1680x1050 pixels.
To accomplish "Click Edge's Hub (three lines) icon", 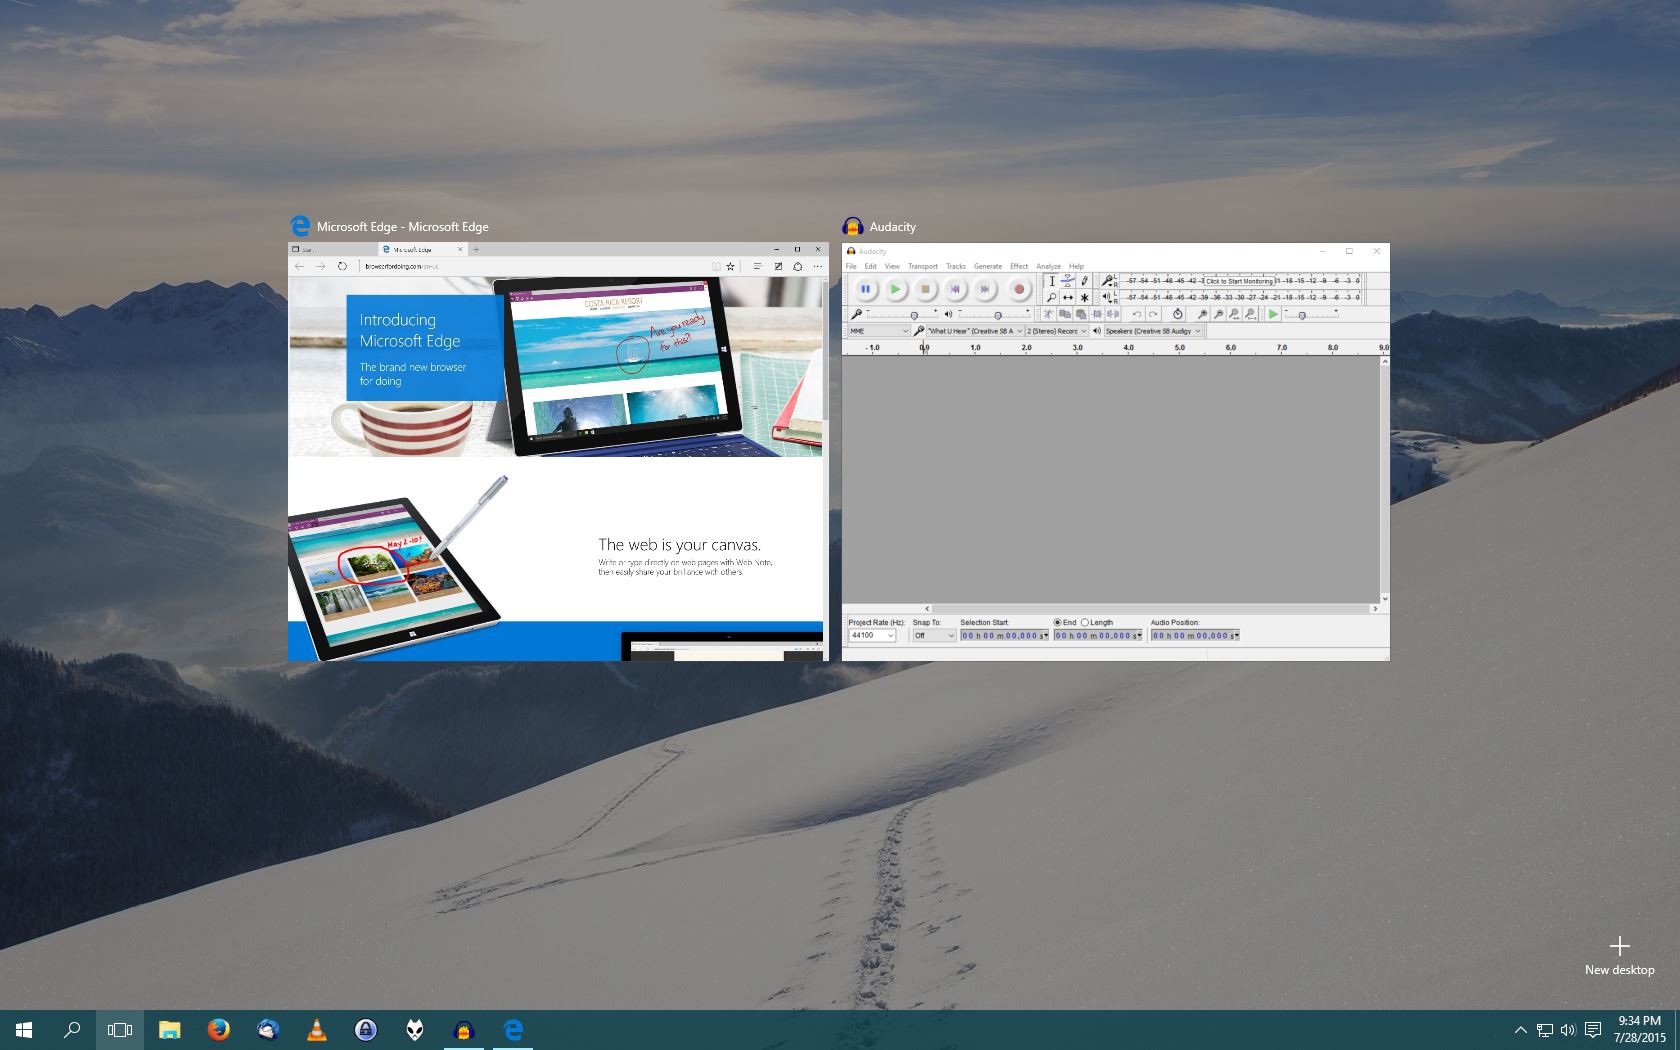I will tap(757, 266).
